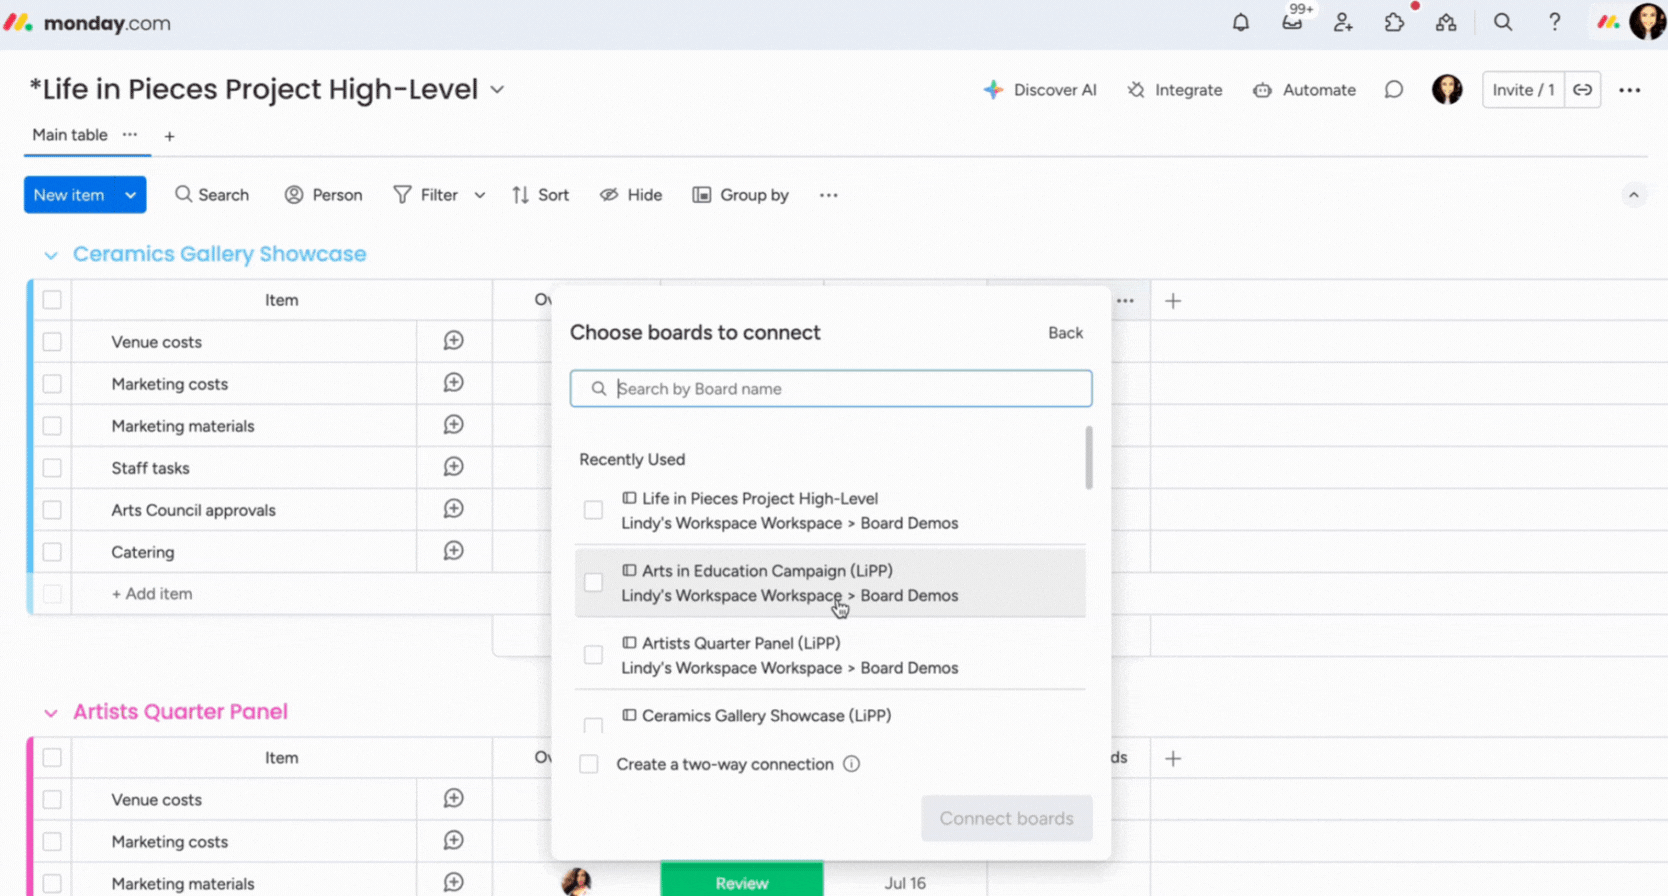Viewport: 1668px width, 896px height.
Task: Select the Main table tab
Action: click(70, 135)
